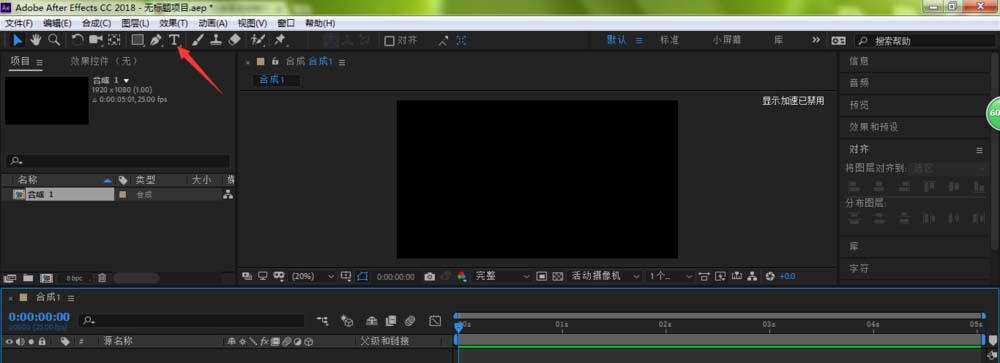Open the 图层(L) menu
The height and width of the screenshot is (363, 1000).
tap(135, 23)
